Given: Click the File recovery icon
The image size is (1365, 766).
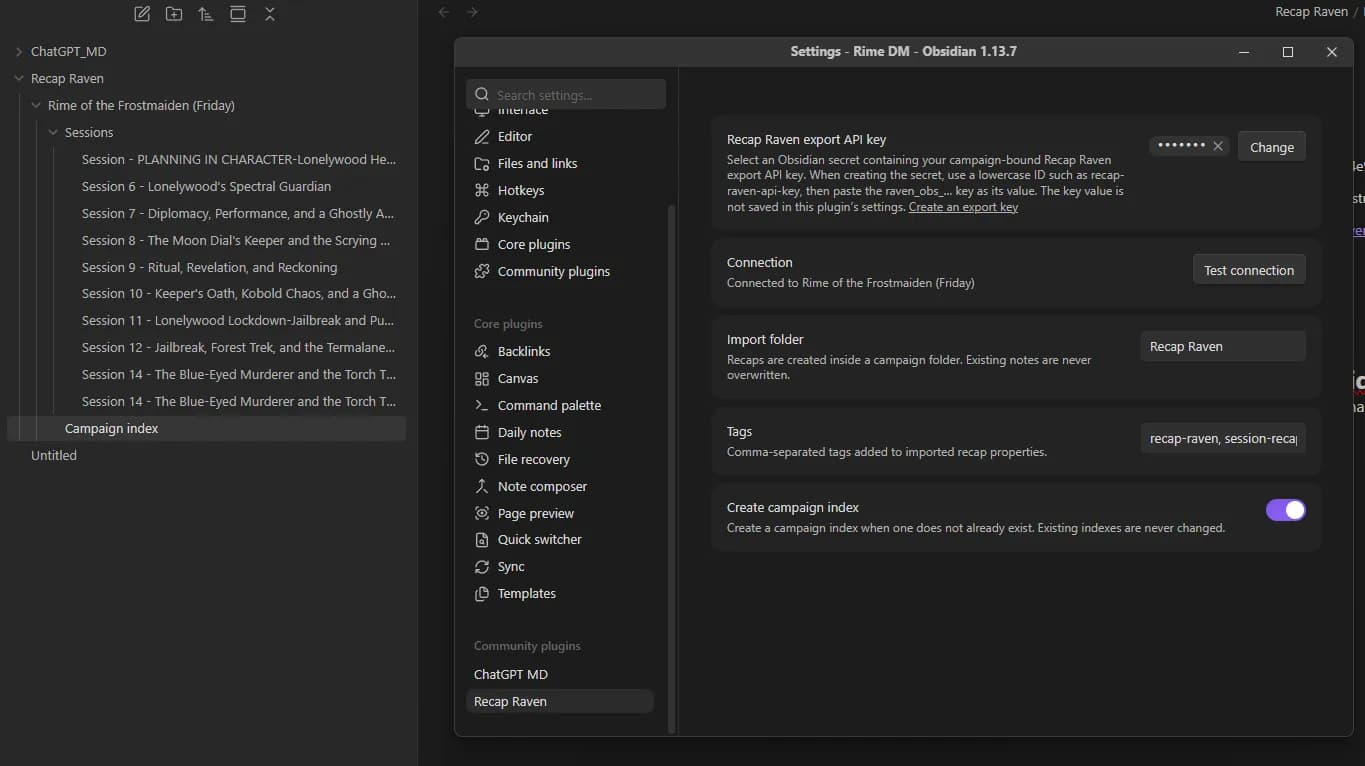Looking at the screenshot, I should click(482, 460).
